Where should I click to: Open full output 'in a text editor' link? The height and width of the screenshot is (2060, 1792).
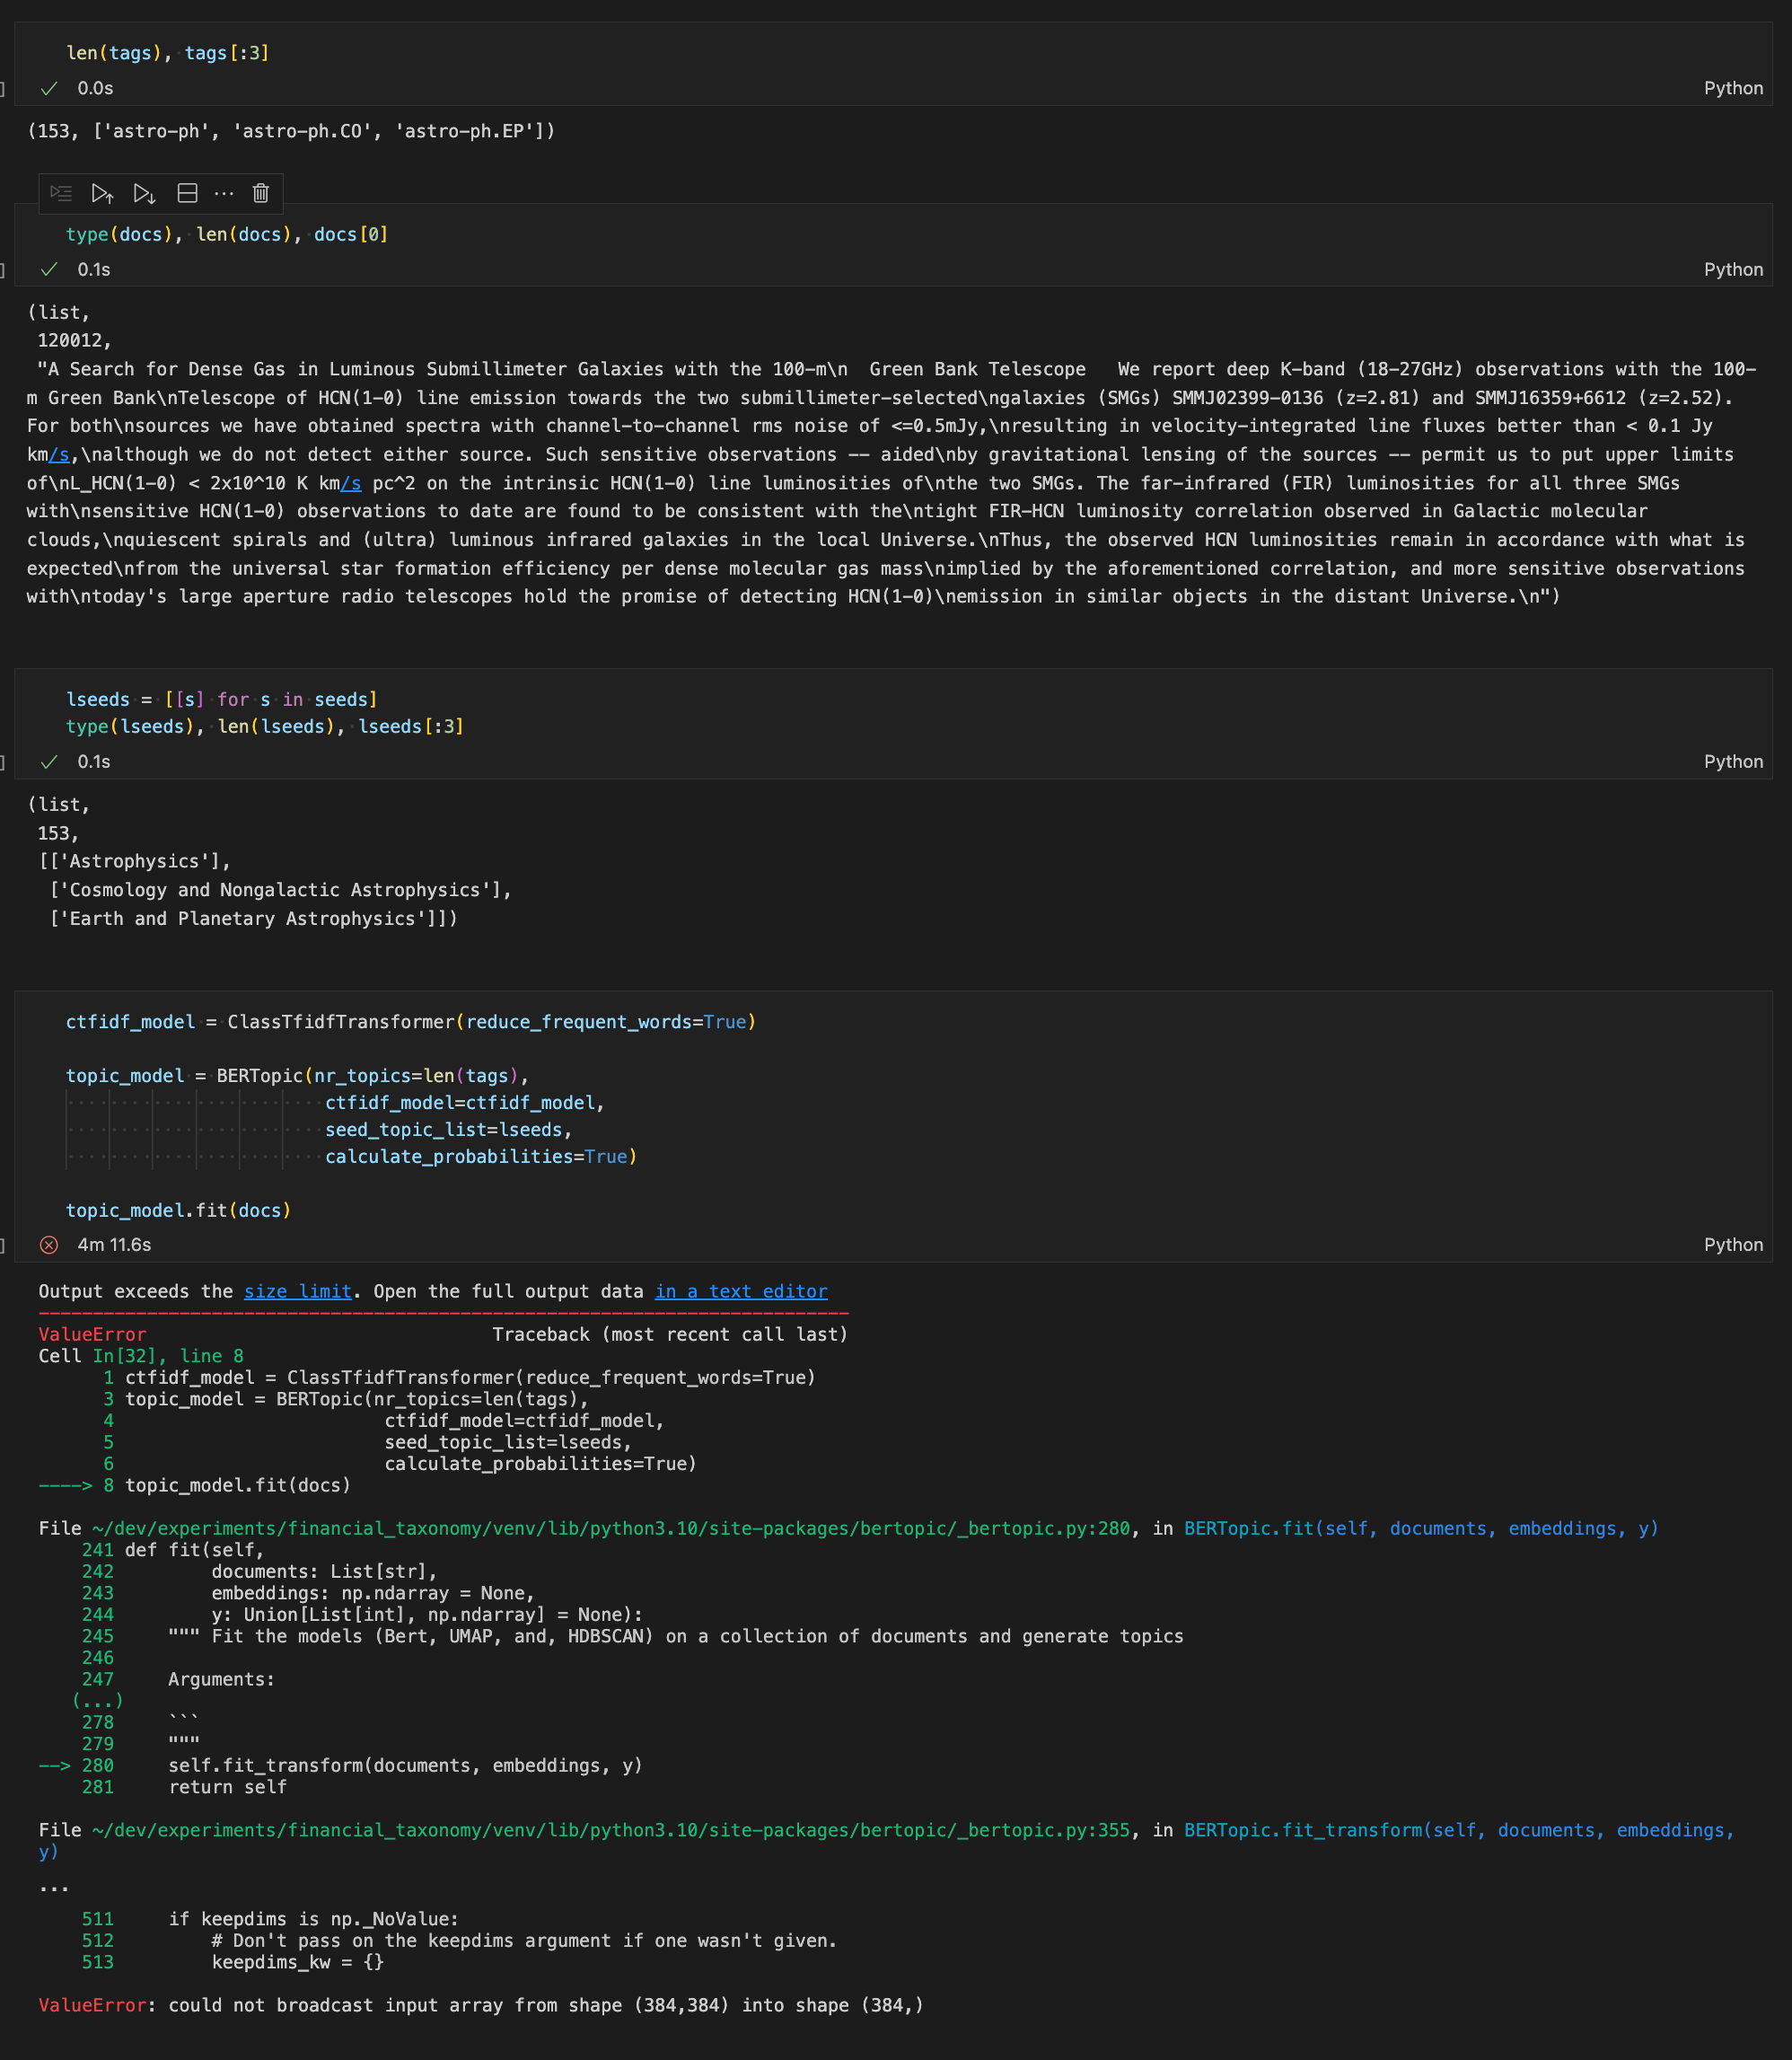tap(741, 1291)
